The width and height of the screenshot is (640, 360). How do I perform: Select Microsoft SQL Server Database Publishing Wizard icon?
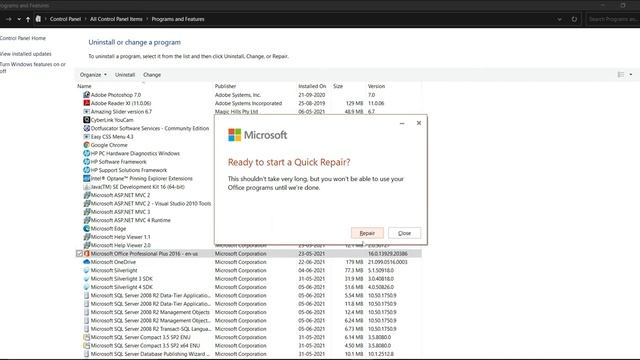pos(87,354)
